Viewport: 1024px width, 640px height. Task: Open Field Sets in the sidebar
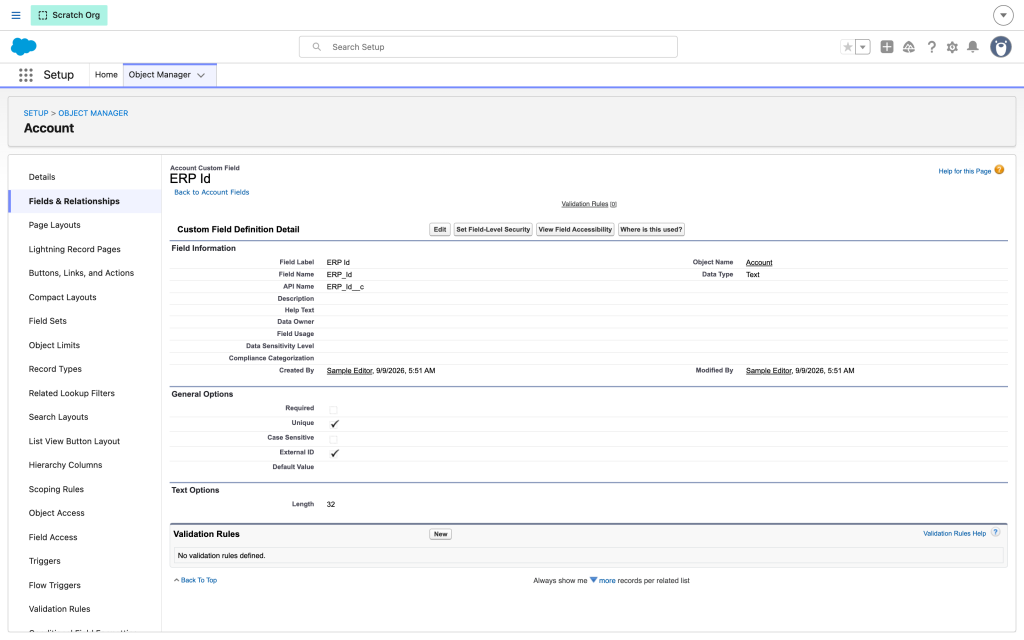click(48, 321)
